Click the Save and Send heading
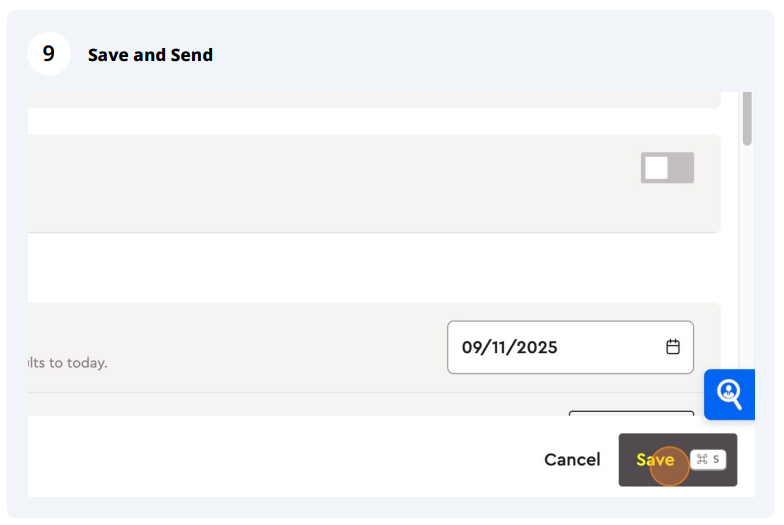The height and width of the screenshot is (525, 784). (150, 54)
